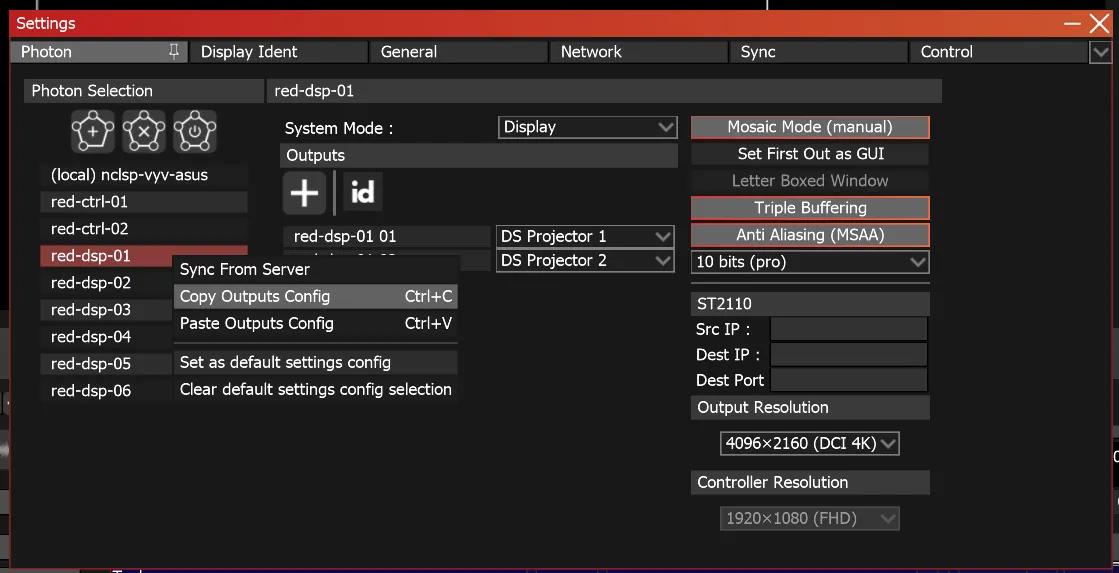
Task: Add a new output with plus icon
Action: 304,193
